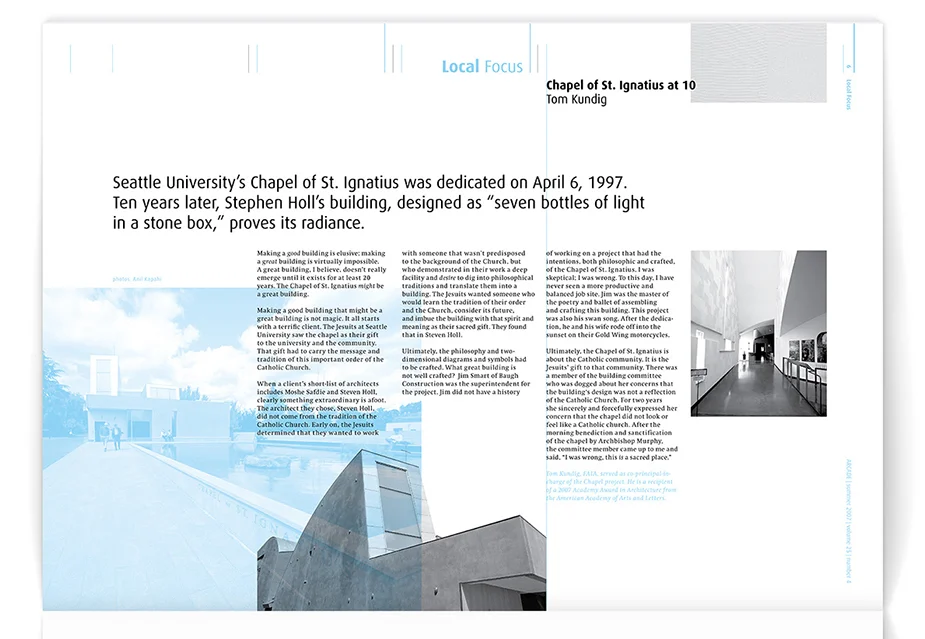Click paragraph starting 'with someone that wasn't predisposed'

pyautogui.click(x=468, y=294)
